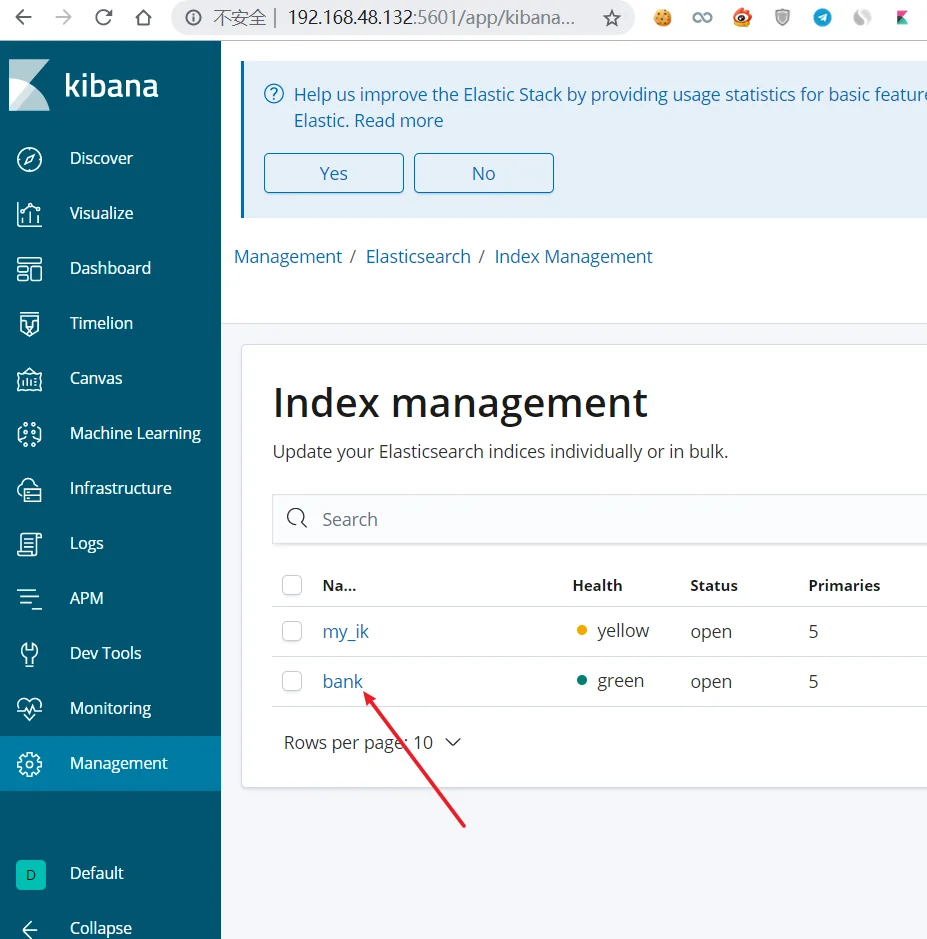Screen dimensions: 927x939
Task: Open APM via lines icon
Action: 29,599
